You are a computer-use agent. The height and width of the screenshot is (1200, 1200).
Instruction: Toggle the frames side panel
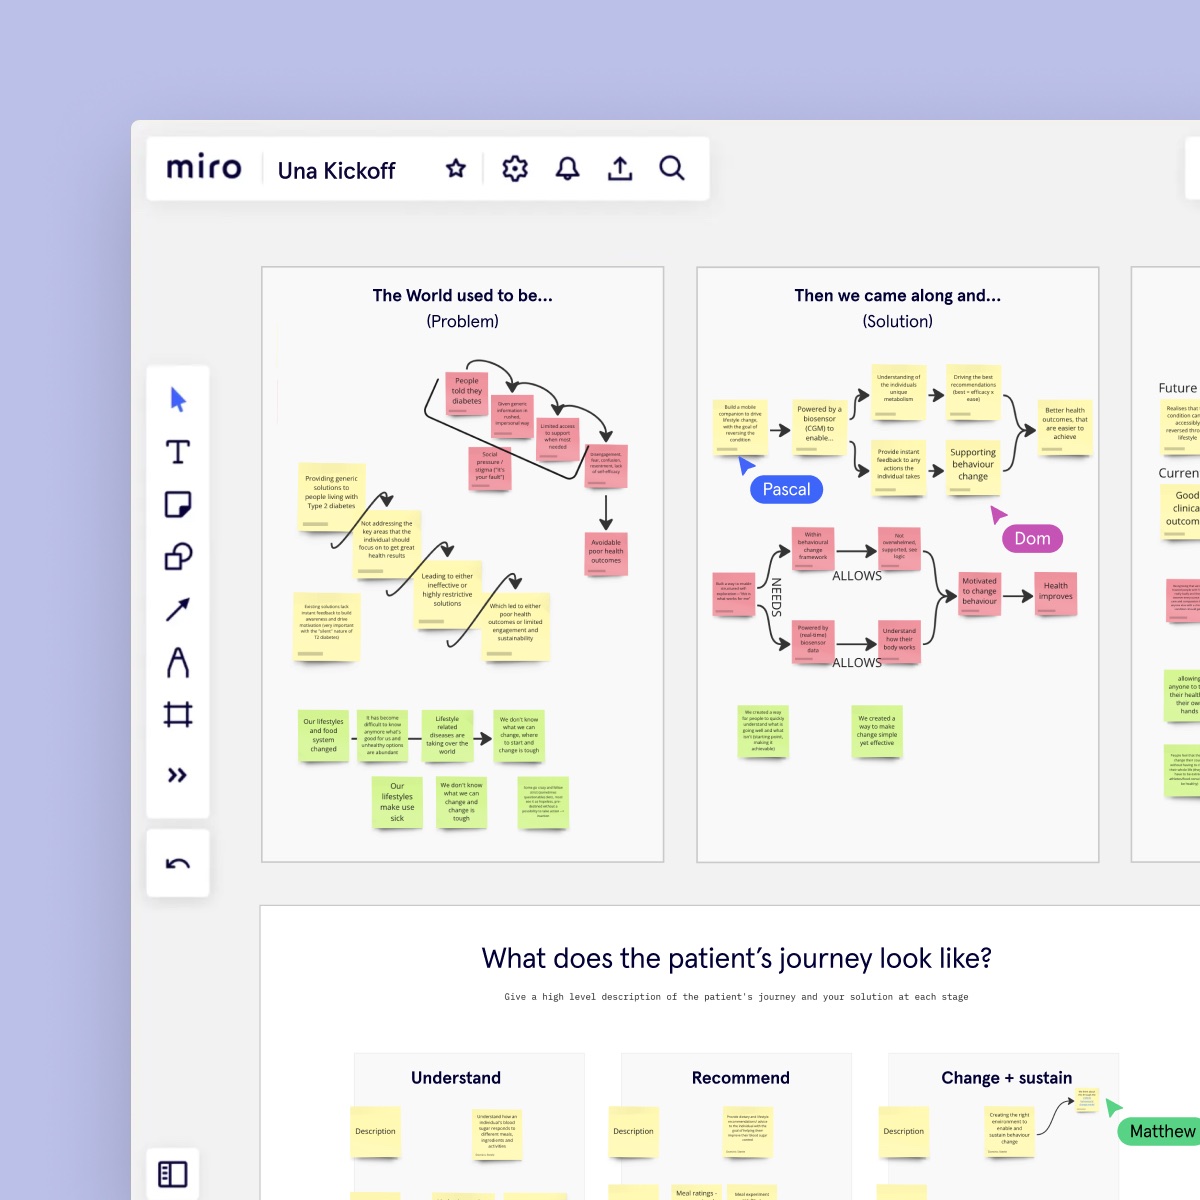pyautogui.click(x=173, y=1174)
